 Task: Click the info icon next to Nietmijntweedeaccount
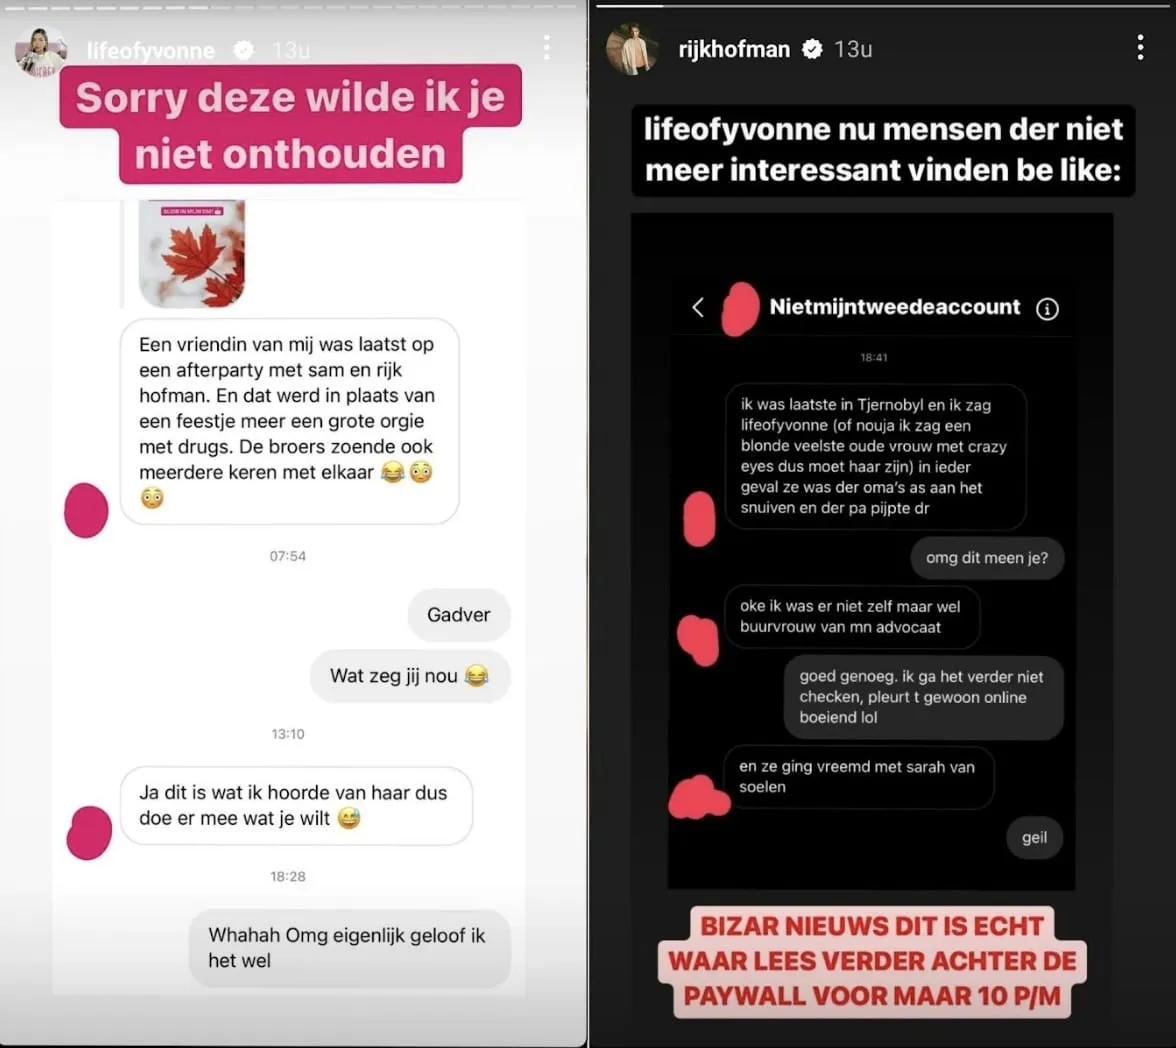click(x=1047, y=308)
